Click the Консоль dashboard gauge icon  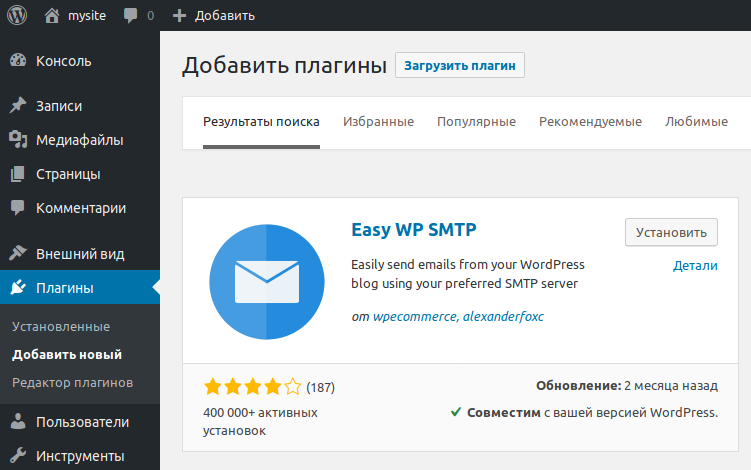coord(18,60)
